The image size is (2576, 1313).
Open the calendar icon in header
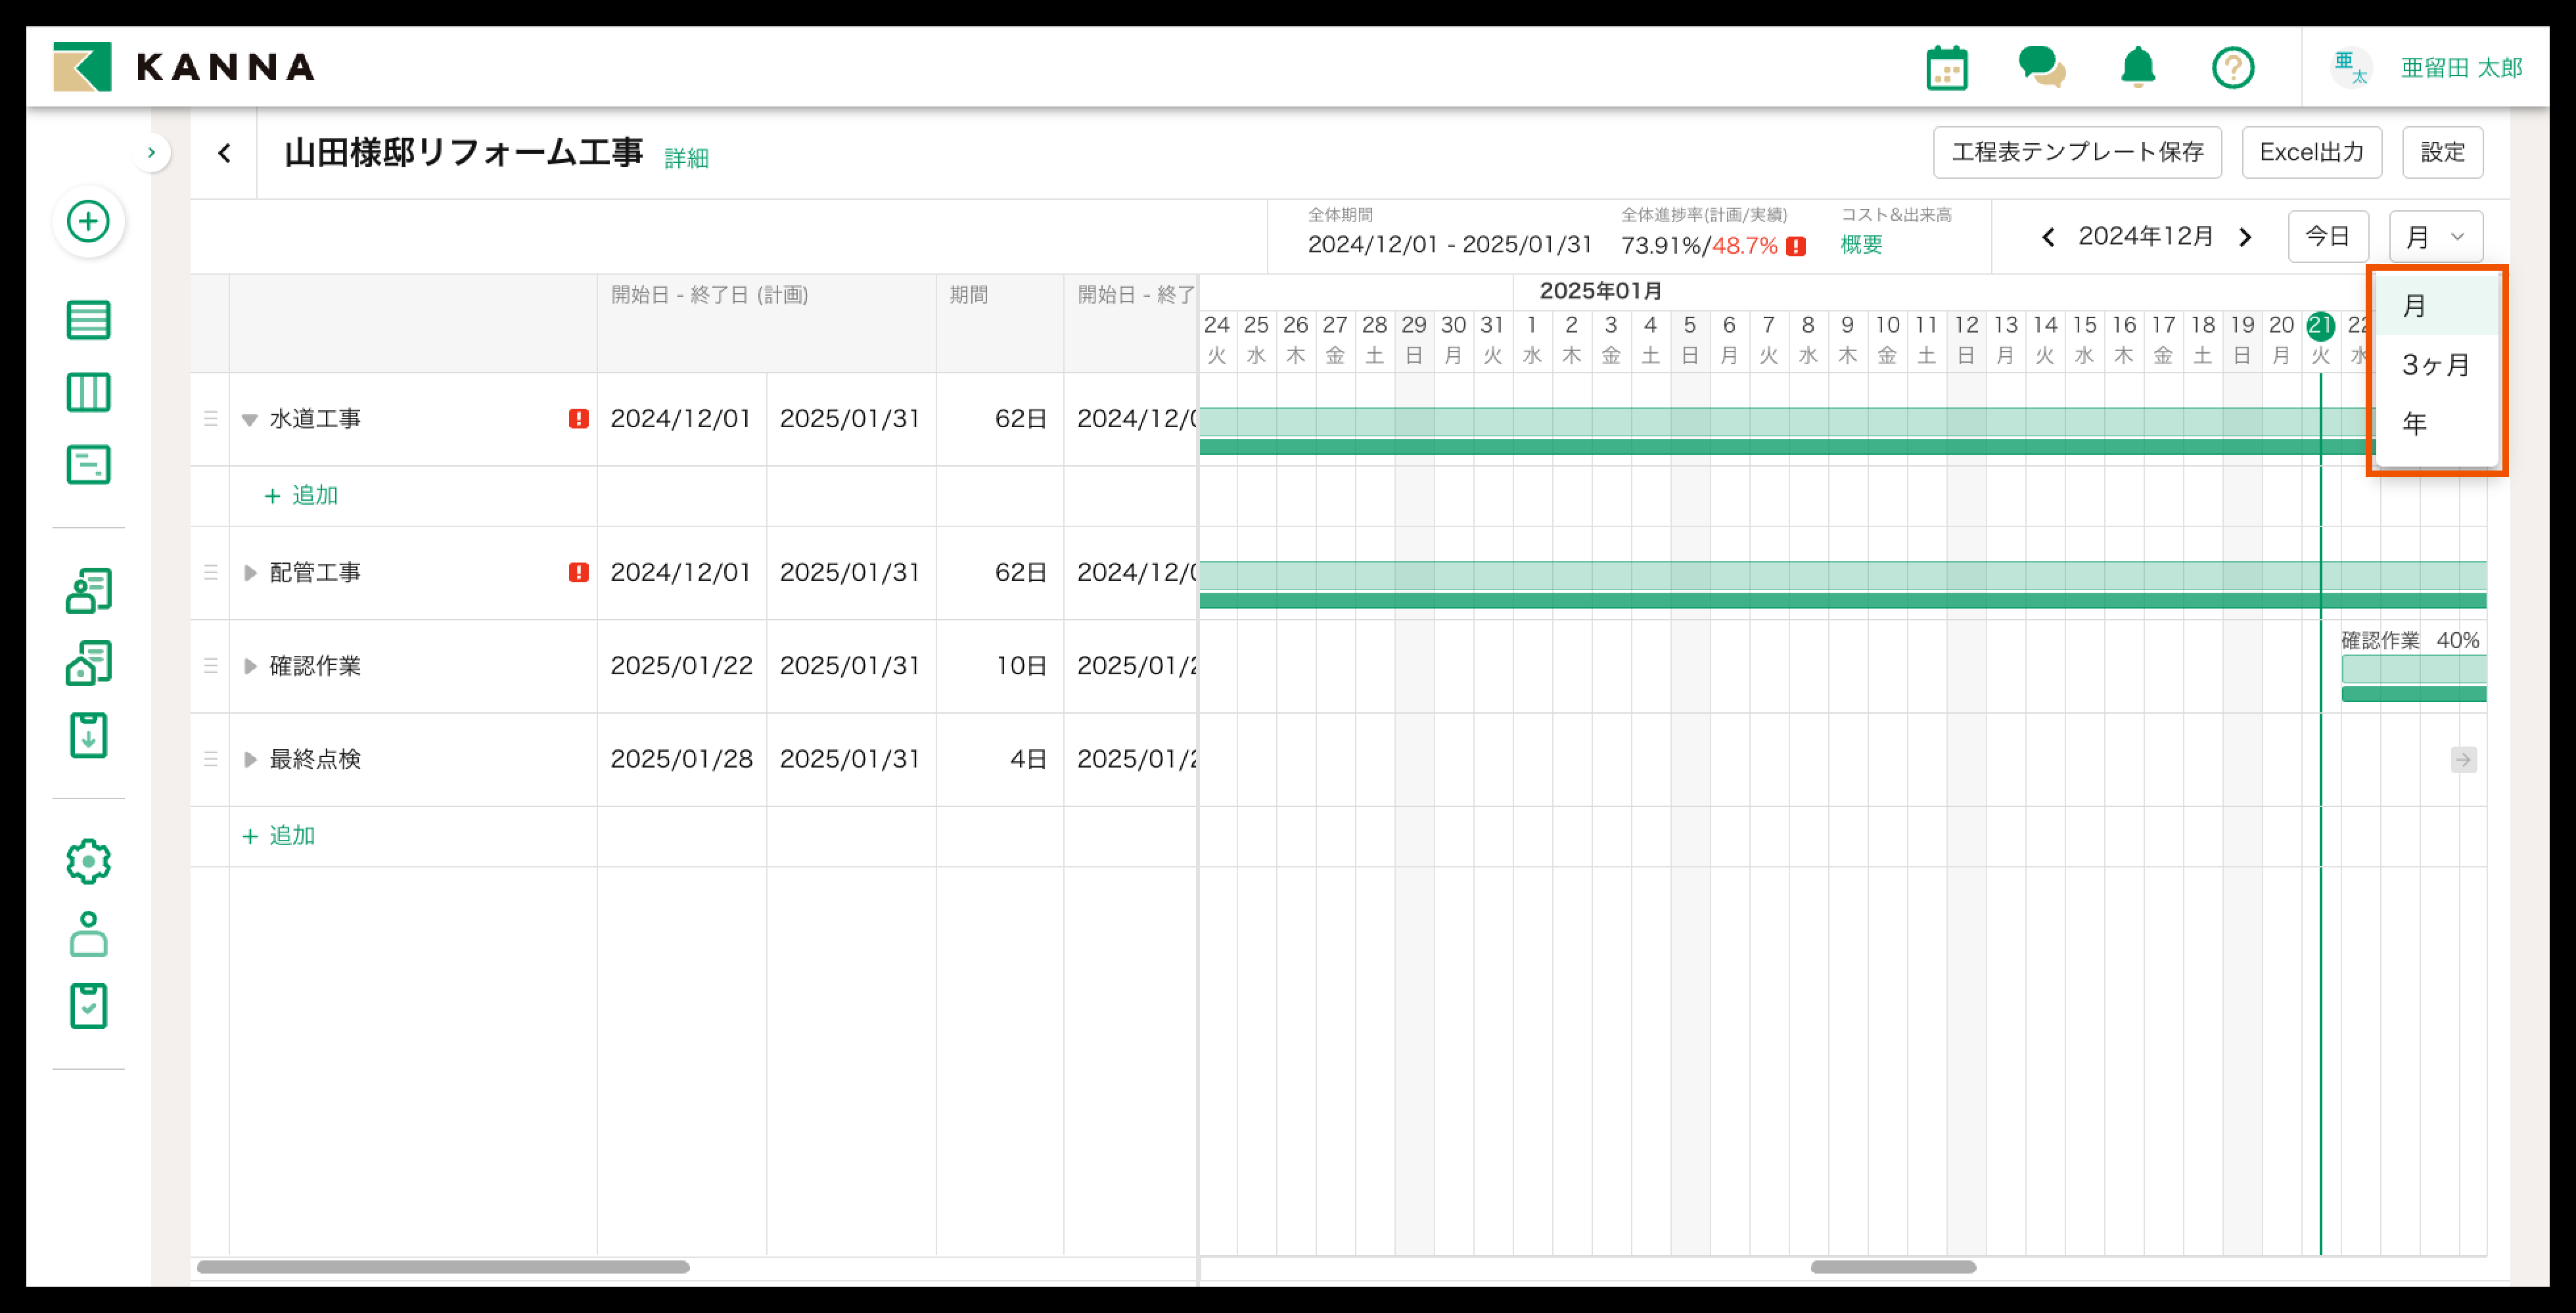(1946, 68)
